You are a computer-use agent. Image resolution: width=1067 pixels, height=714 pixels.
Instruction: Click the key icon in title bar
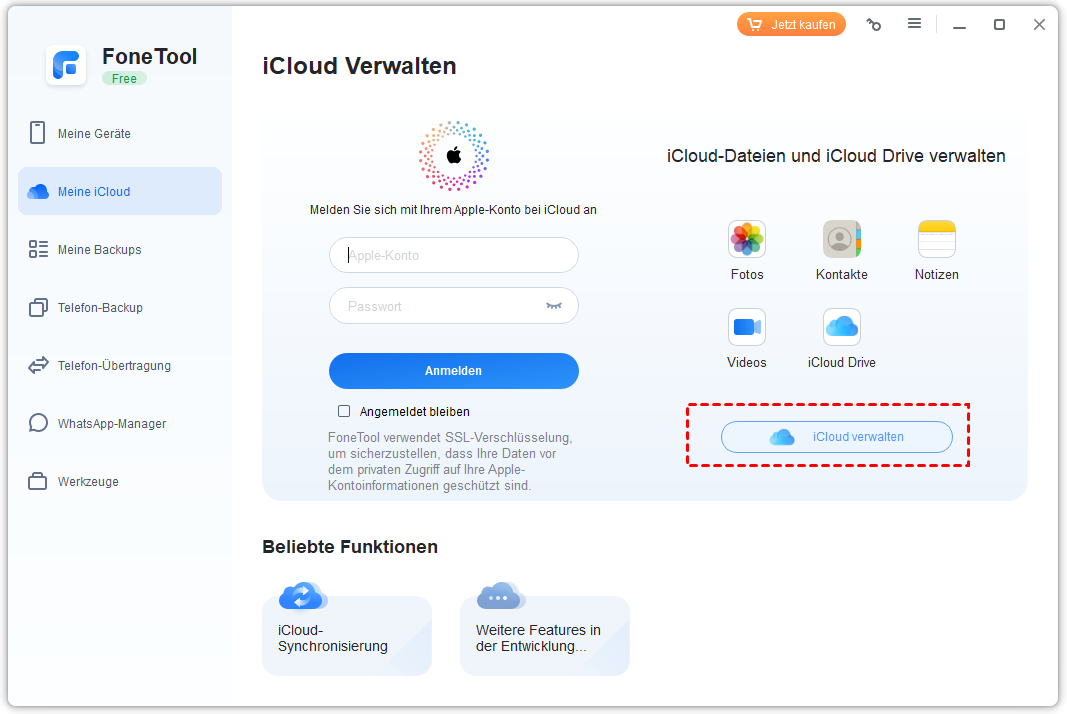[874, 25]
